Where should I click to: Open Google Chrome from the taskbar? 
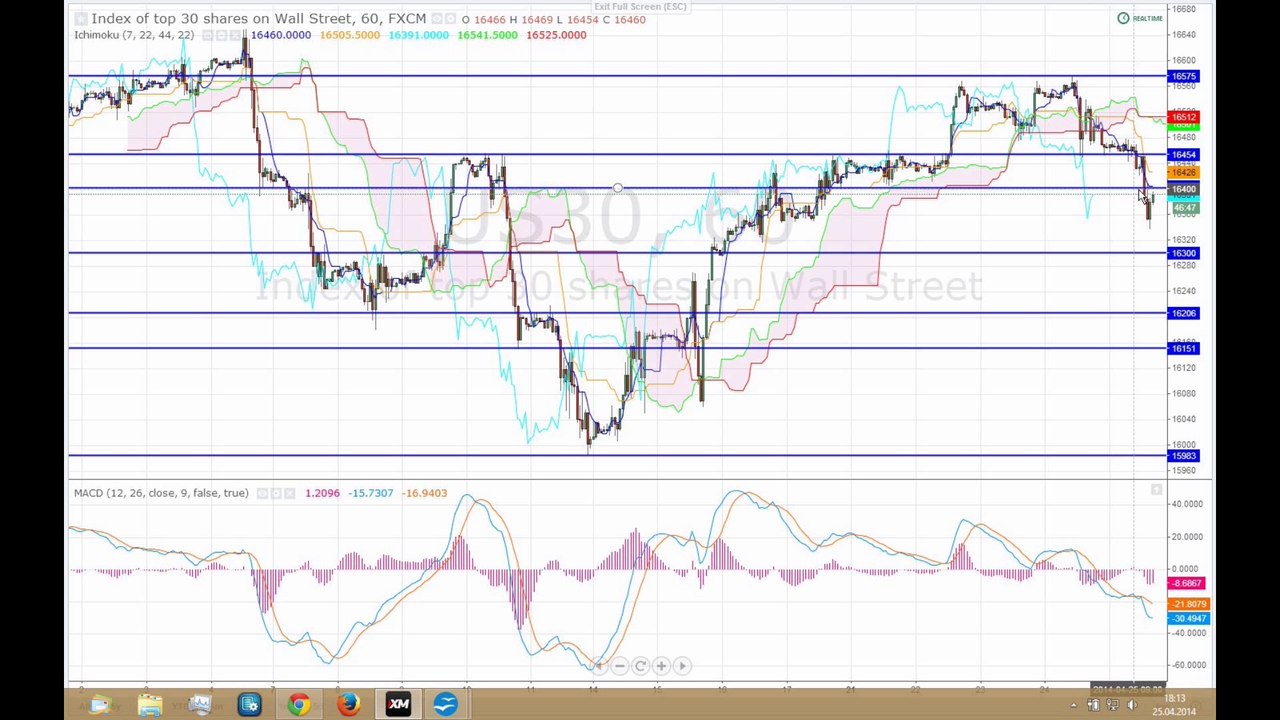[x=298, y=705]
